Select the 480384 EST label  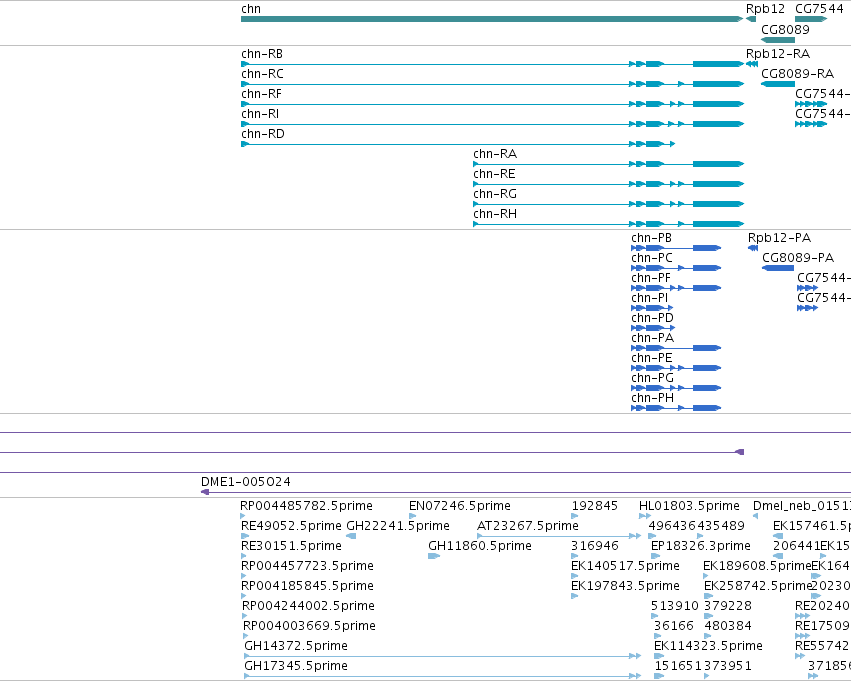tap(728, 626)
